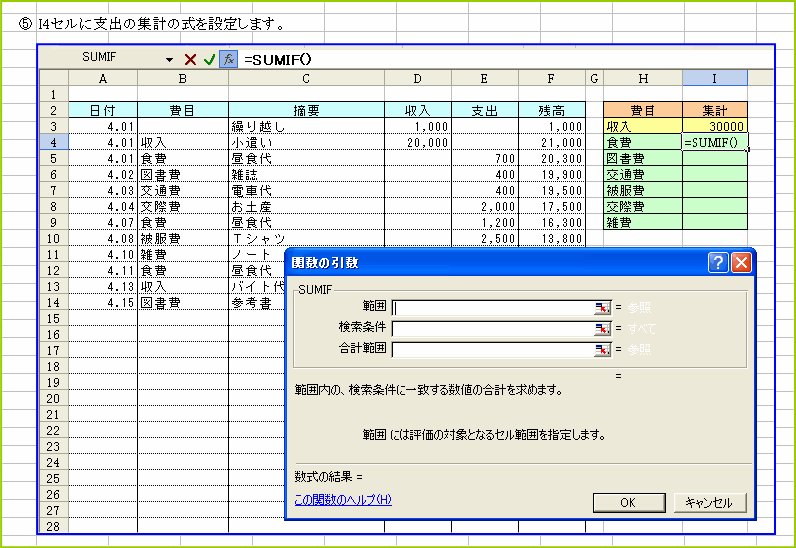Click the 参考書 cell
The image size is (796, 548).
[257, 302]
